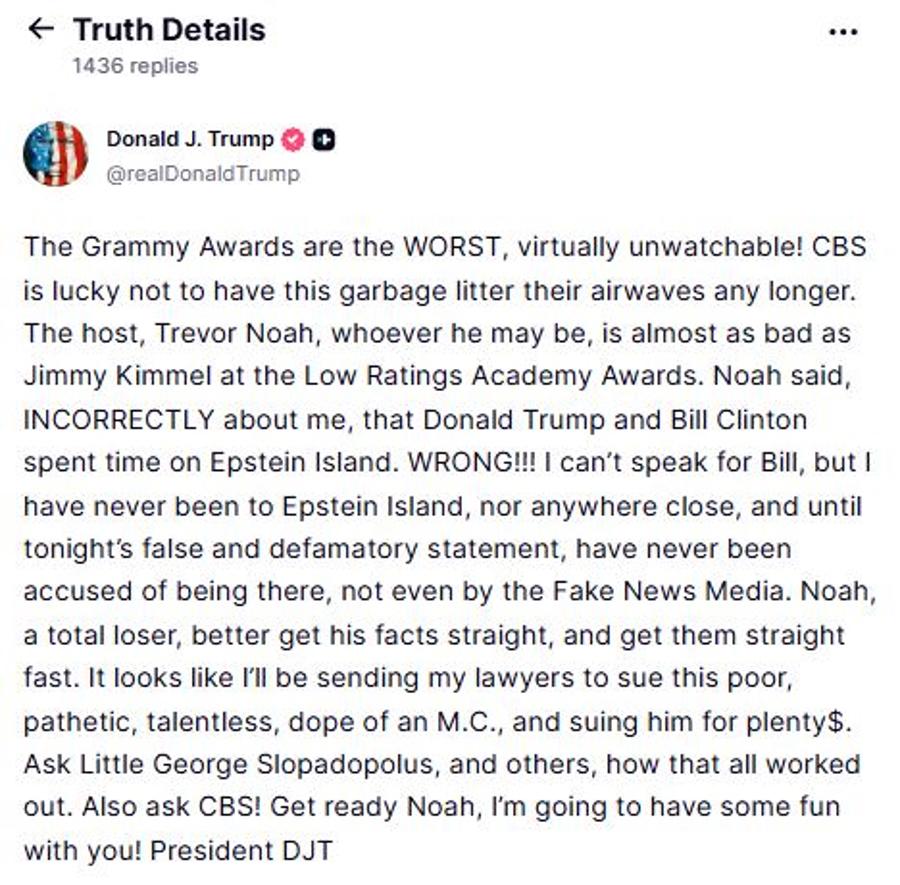Click the pink verified checkmark badge

coord(291,140)
